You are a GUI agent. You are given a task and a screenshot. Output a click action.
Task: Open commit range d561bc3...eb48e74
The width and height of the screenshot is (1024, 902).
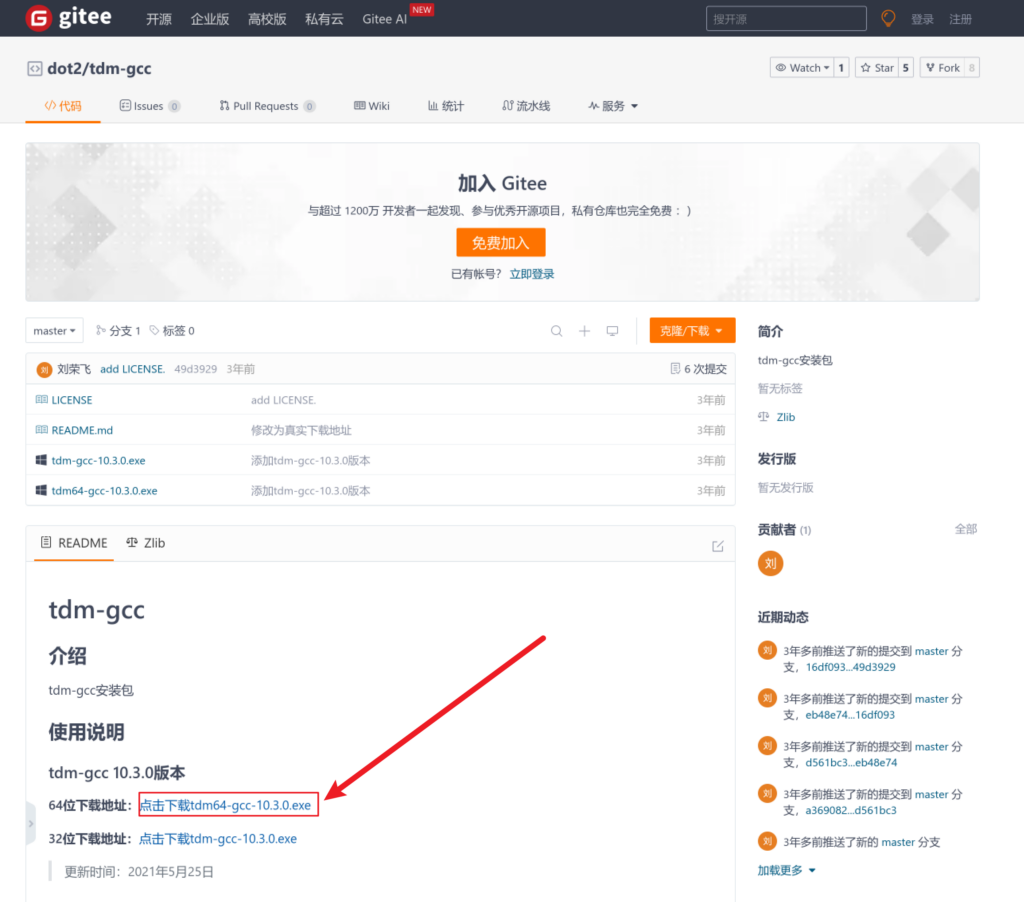(x=851, y=762)
